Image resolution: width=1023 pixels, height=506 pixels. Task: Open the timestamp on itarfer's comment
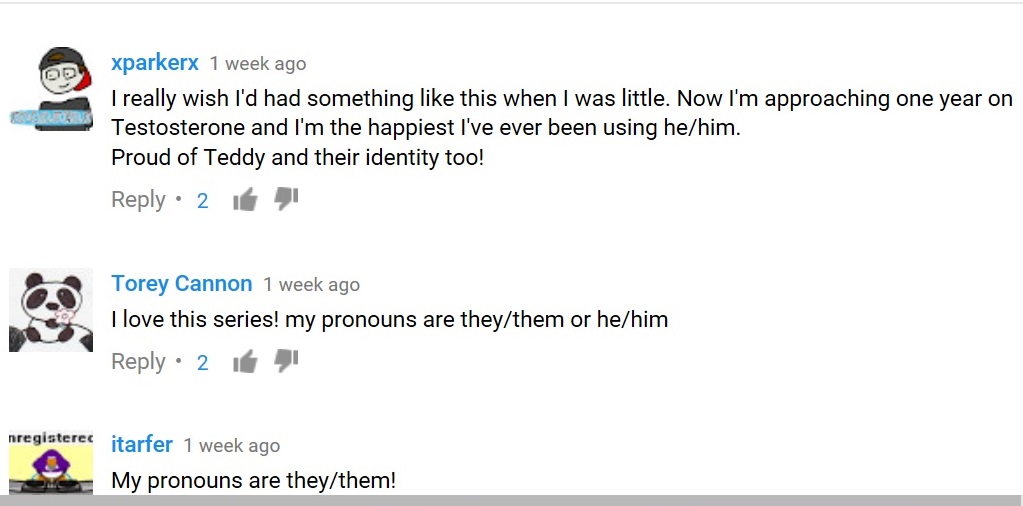232,446
